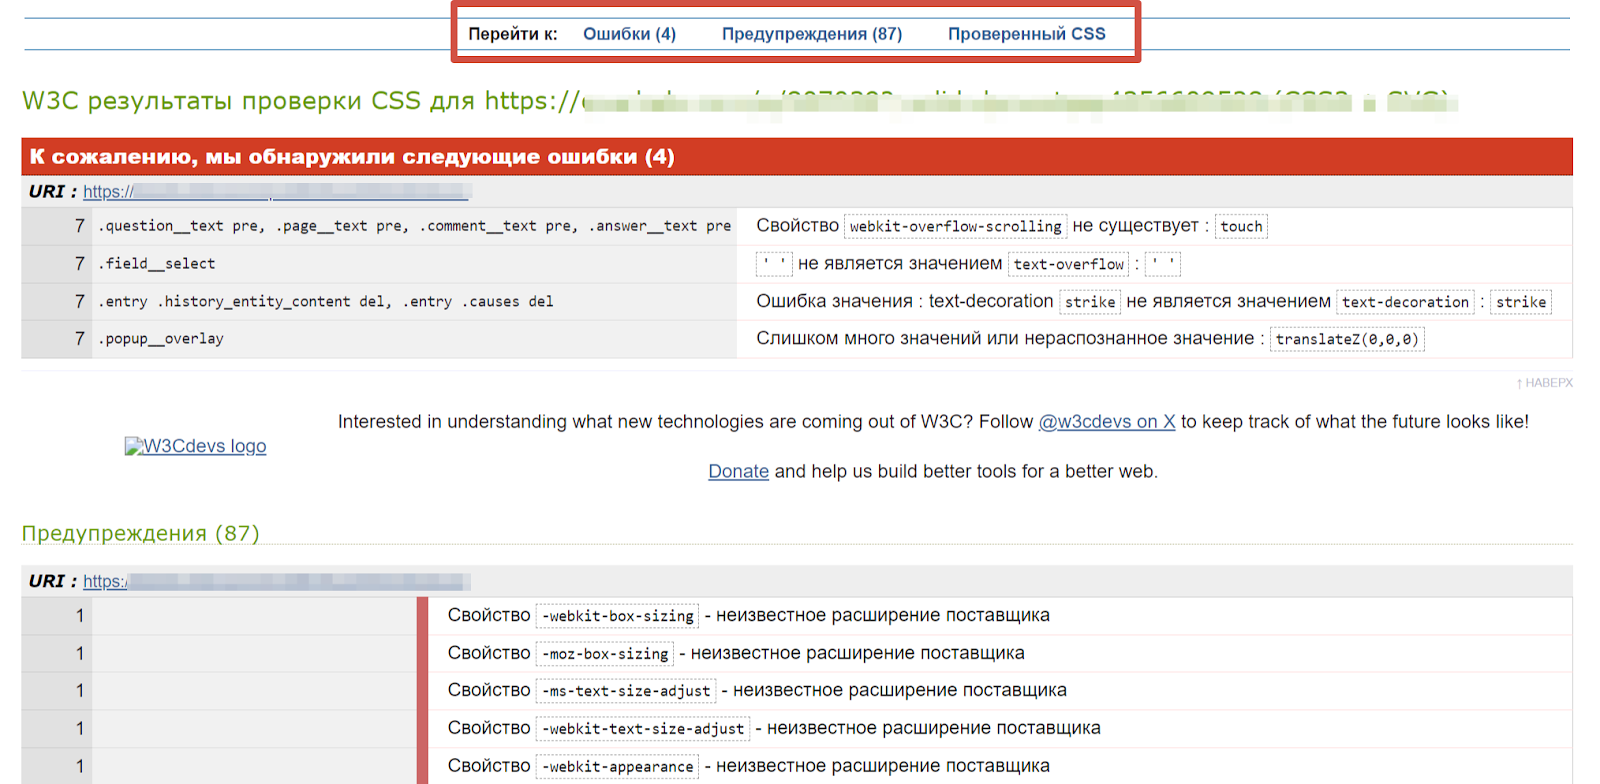Jump to Ошибки (4) section

click(x=629, y=34)
